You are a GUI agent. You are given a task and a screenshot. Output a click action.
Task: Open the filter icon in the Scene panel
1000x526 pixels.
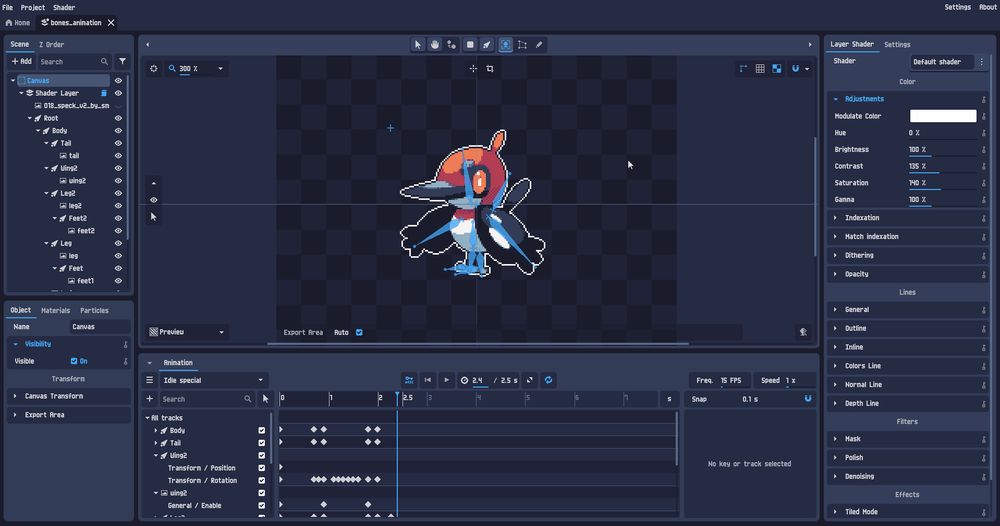[x=122, y=61]
